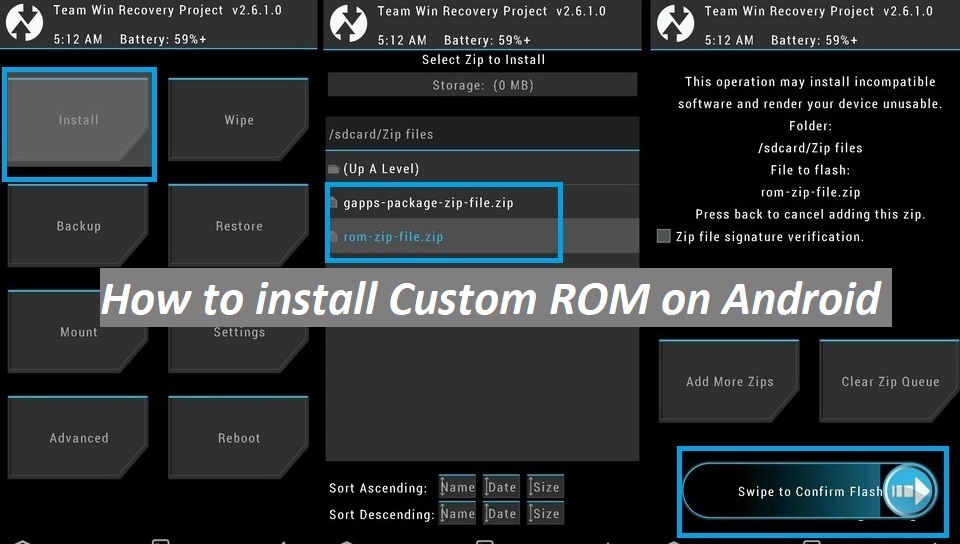Tap the Install button in TWRP main menu

(x=78, y=121)
